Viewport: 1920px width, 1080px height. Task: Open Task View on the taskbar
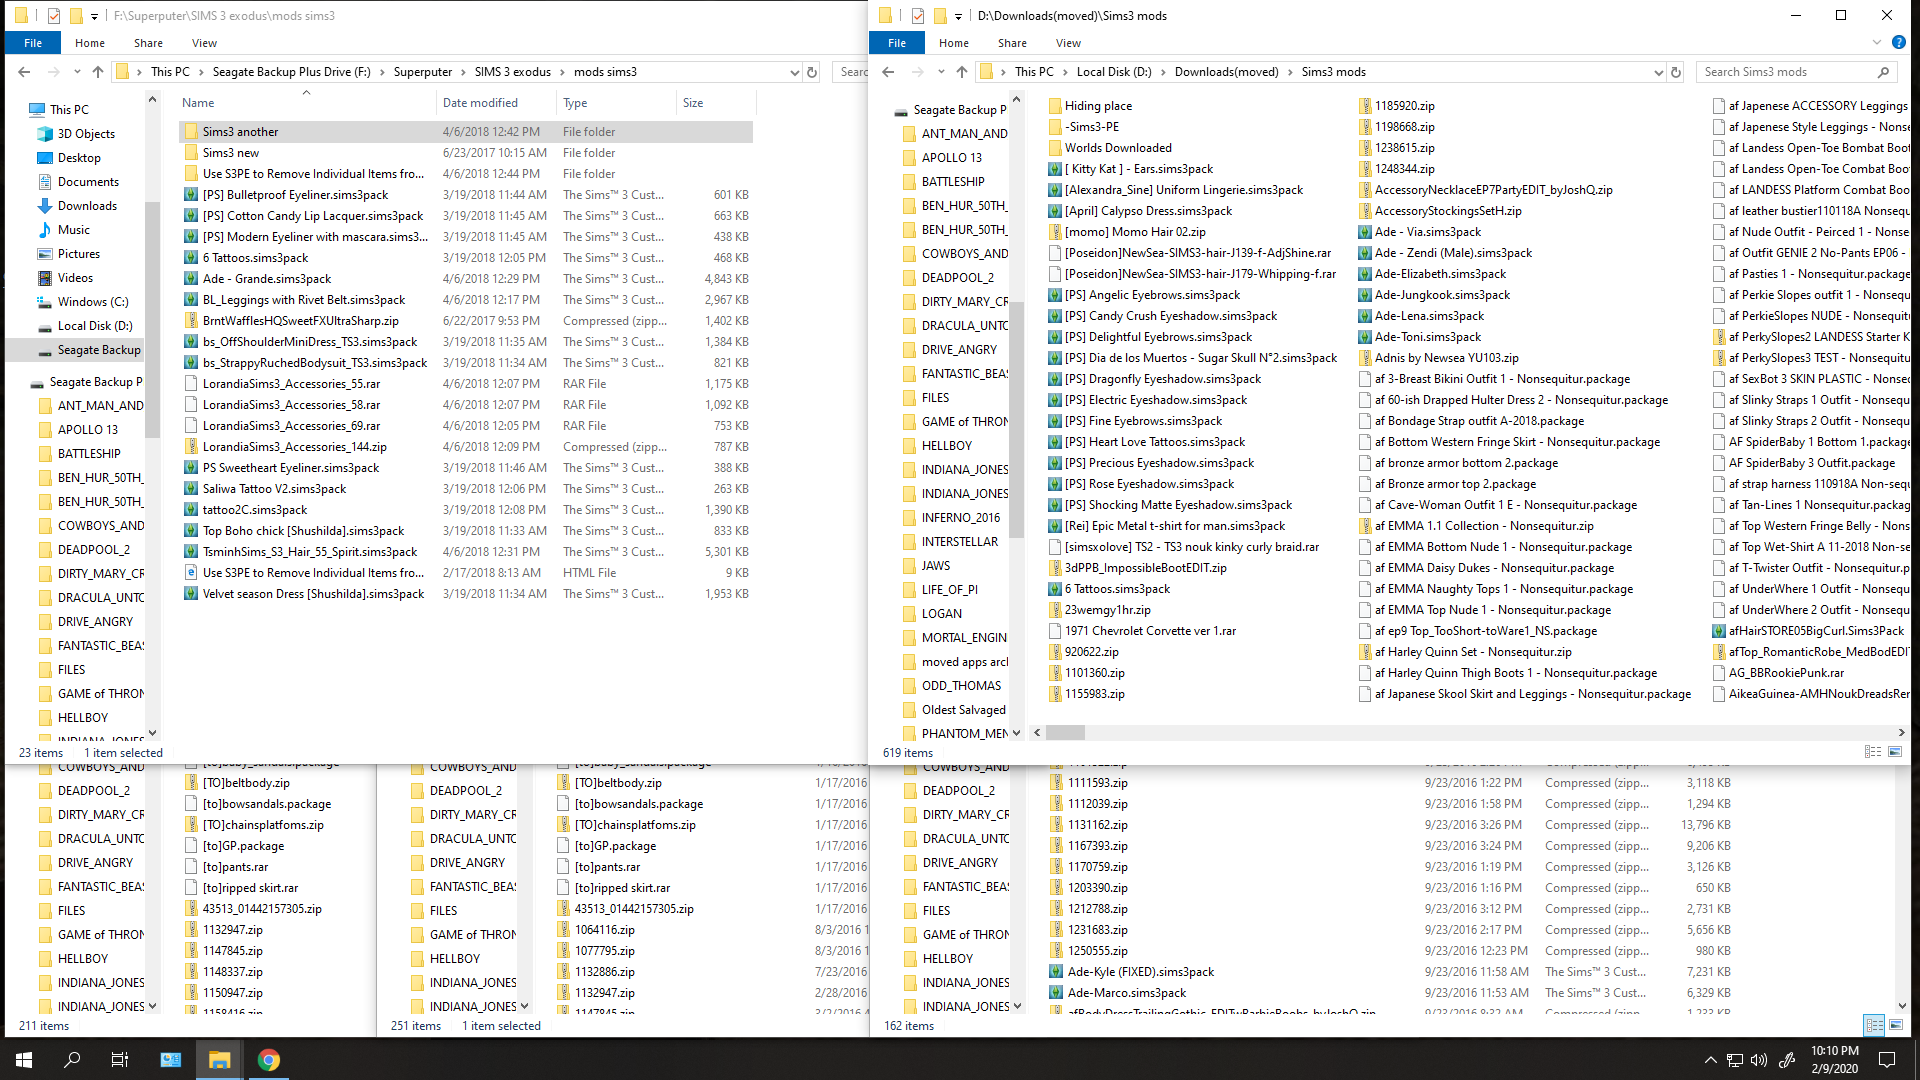point(120,1060)
